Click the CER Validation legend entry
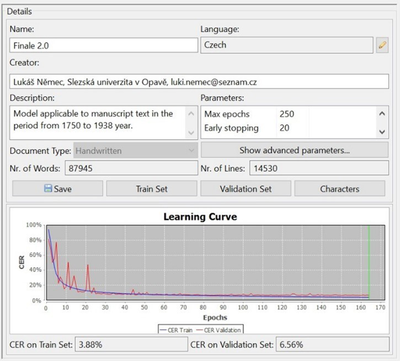 [219, 330]
